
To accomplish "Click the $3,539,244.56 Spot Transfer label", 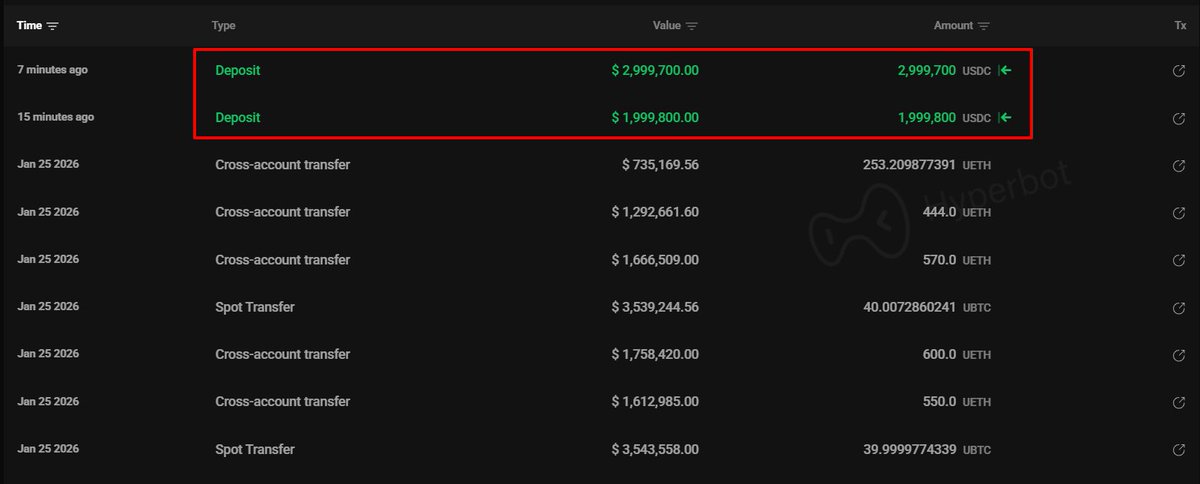I will click(x=255, y=307).
